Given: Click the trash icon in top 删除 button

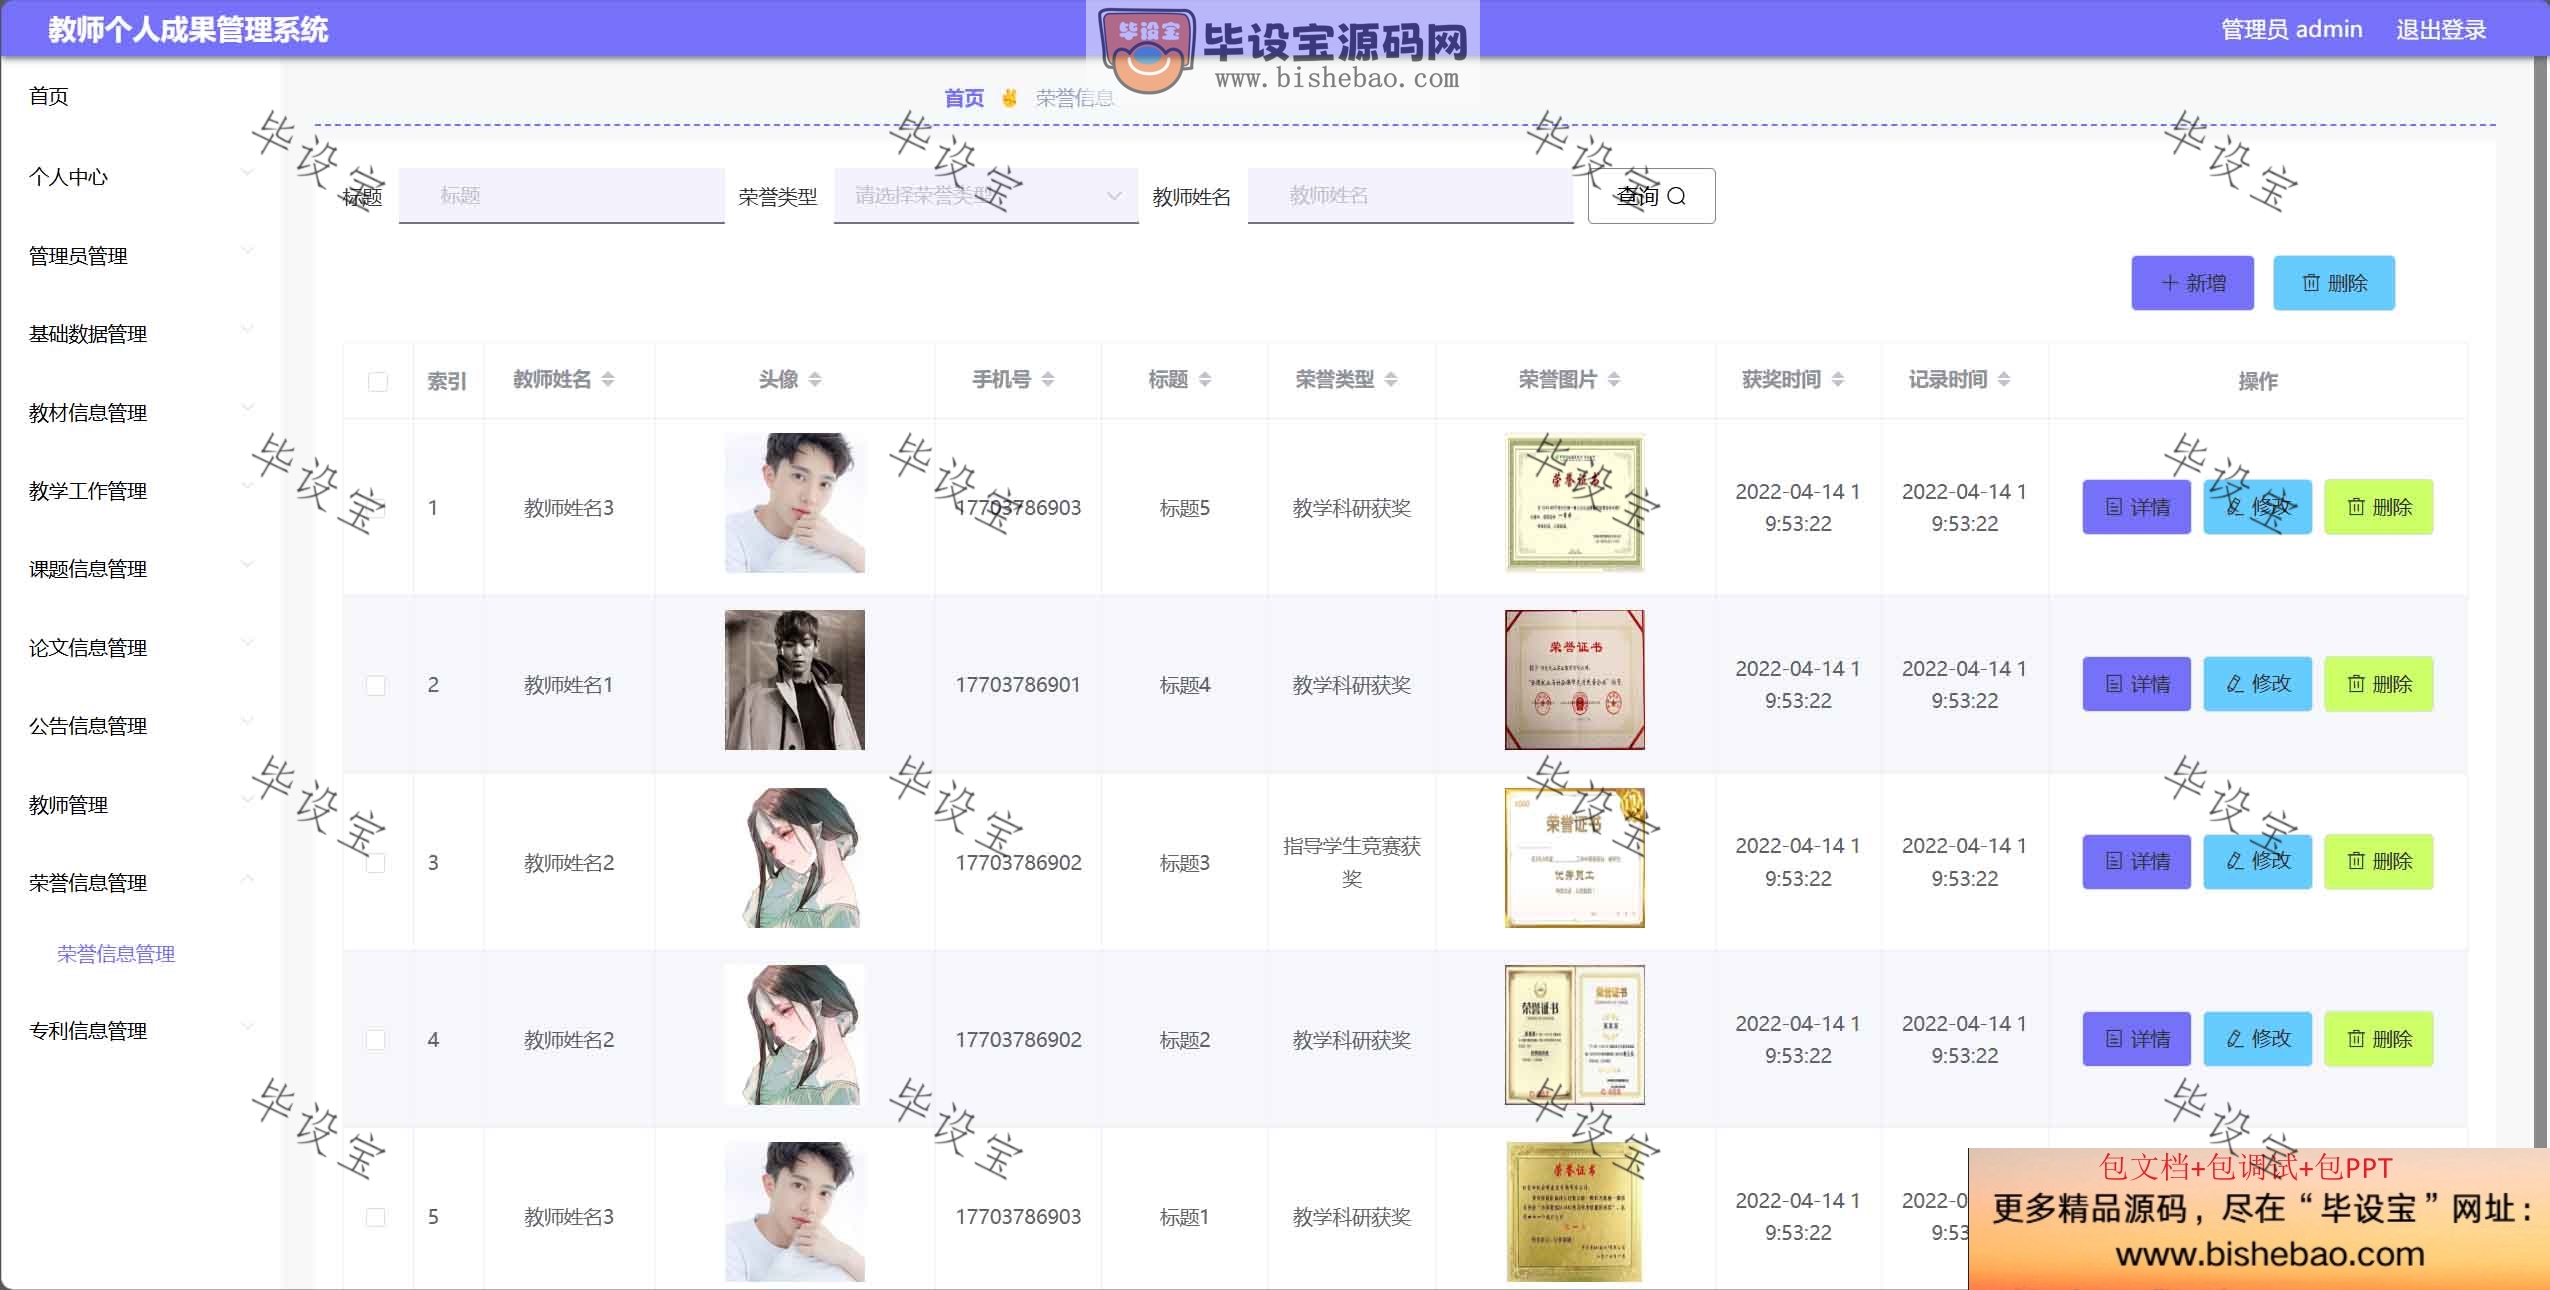Looking at the screenshot, I should (2311, 283).
